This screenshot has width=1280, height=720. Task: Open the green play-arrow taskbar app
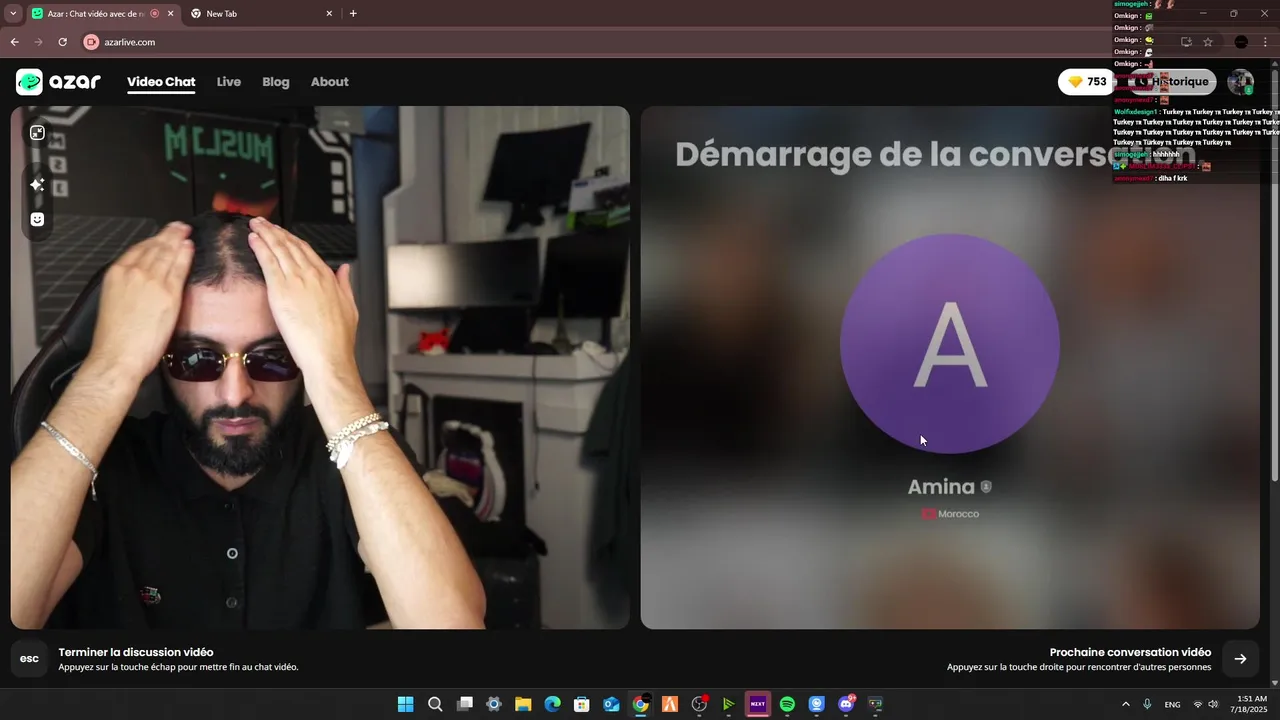pos(728,704)
